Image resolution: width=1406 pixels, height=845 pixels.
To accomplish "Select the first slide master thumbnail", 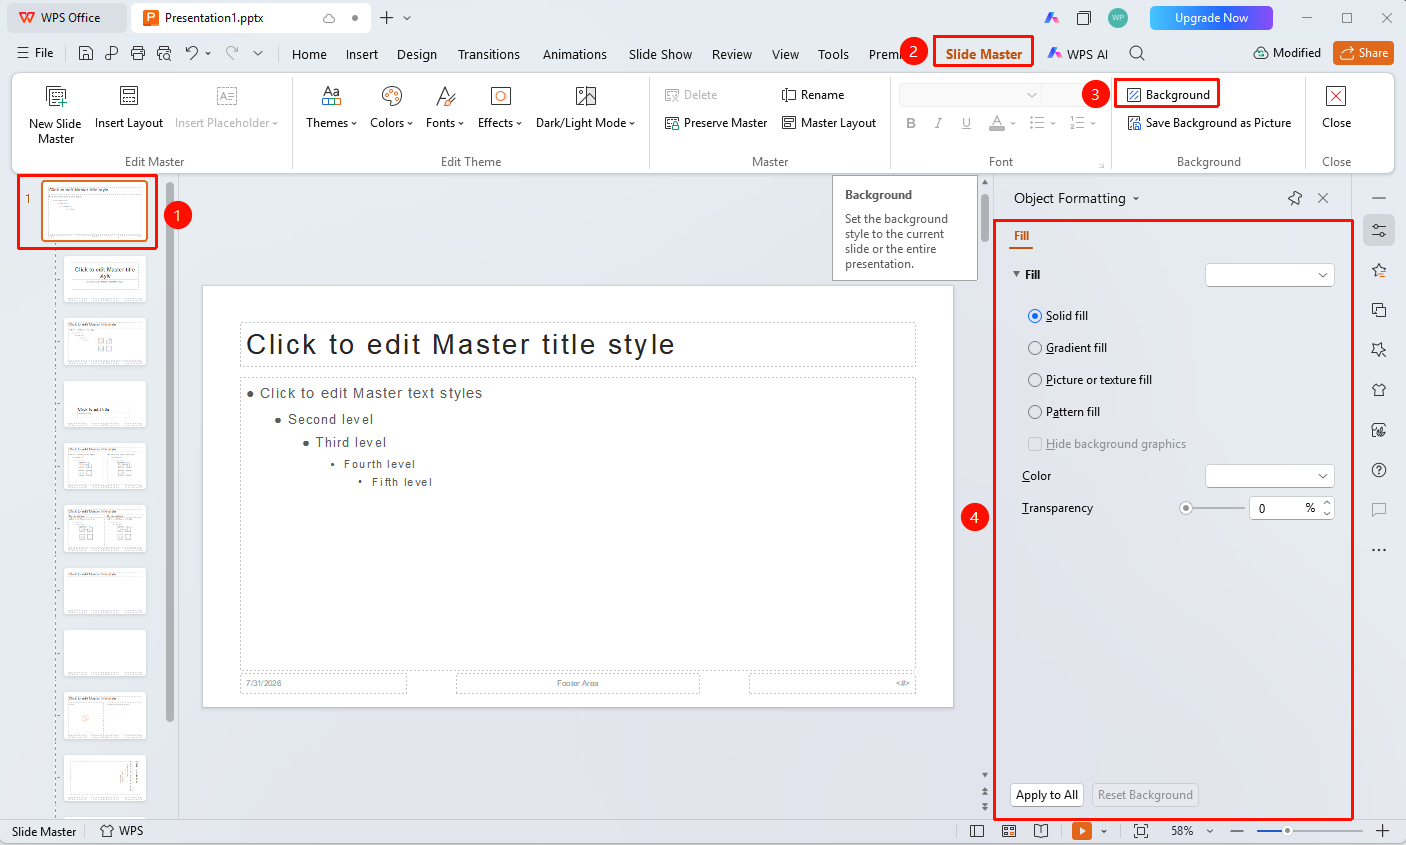I will [x=94, y=211].
